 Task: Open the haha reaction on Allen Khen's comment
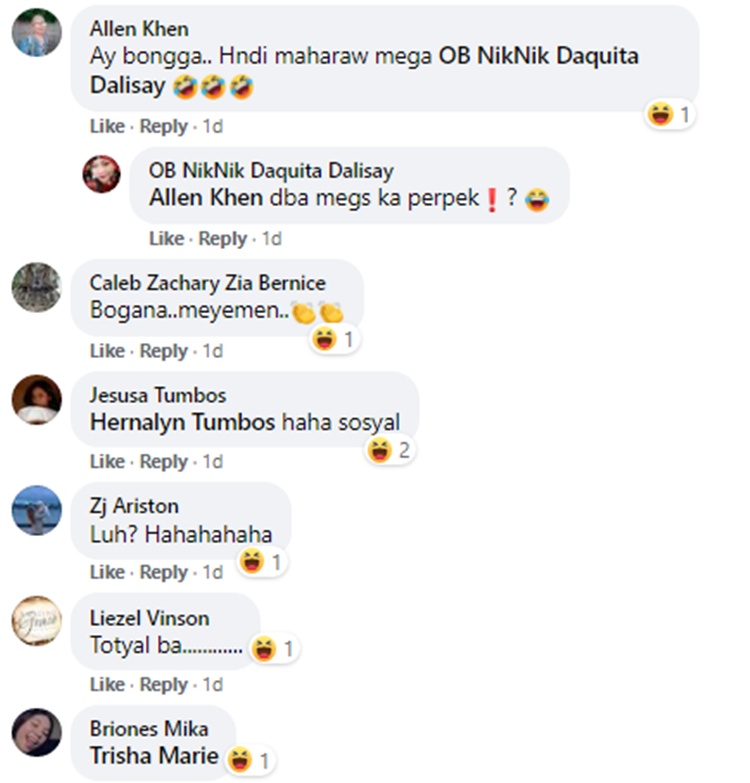pos(670,114)
